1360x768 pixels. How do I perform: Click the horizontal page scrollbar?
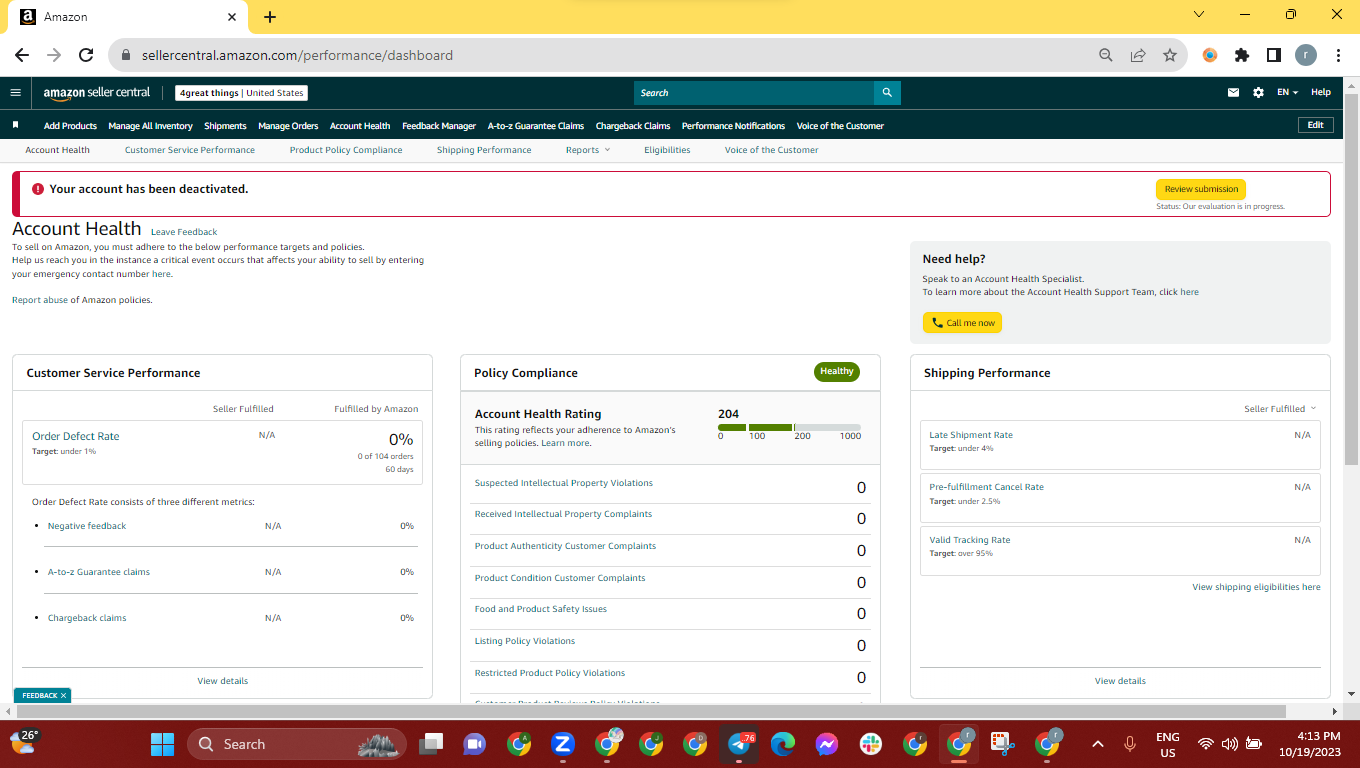coord(650,711)
